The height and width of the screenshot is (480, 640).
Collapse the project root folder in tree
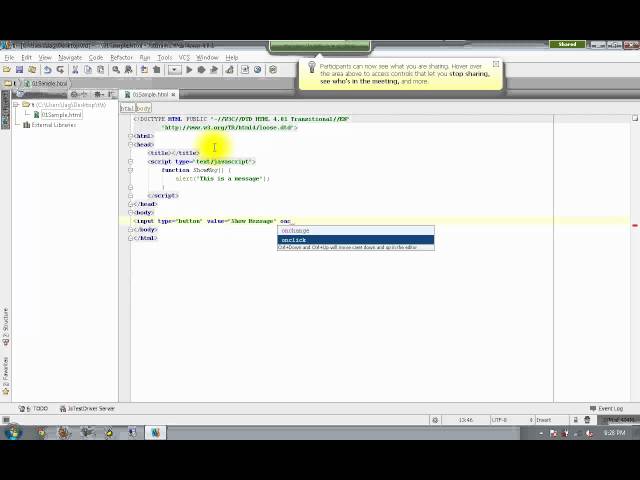(16, 105)
